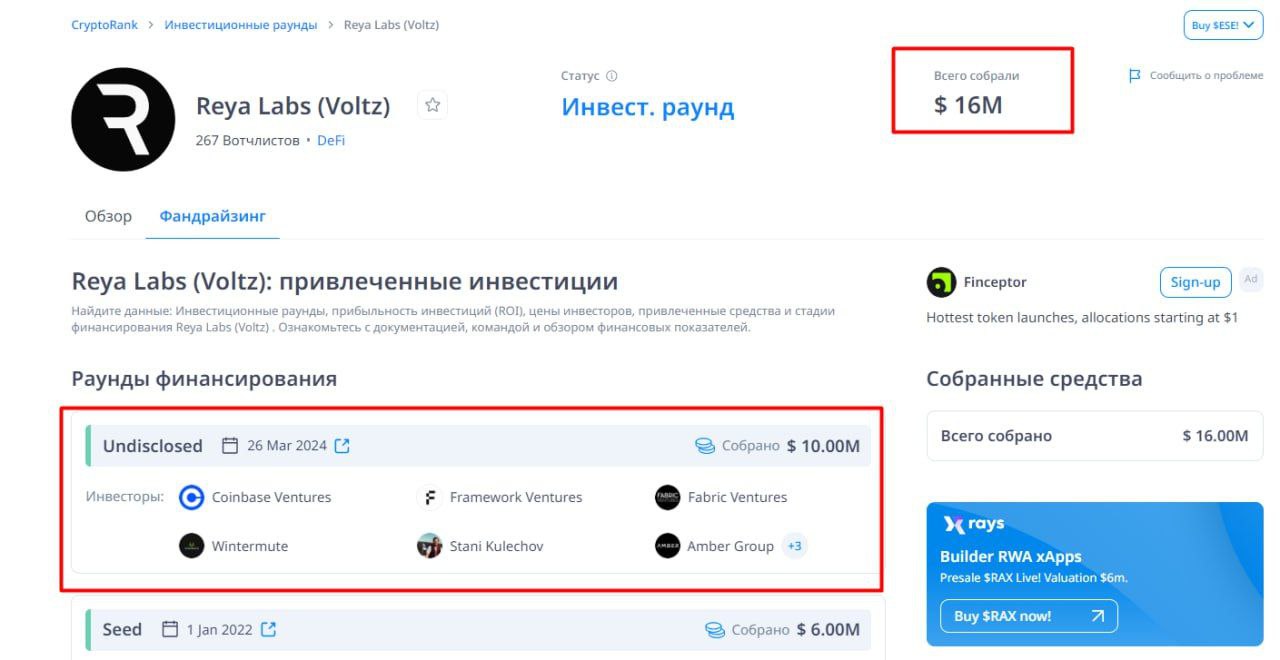Click the Coinbase Ventures logo icon
Viewport: 1280px width, 660px height.
[x=191, y=497]
